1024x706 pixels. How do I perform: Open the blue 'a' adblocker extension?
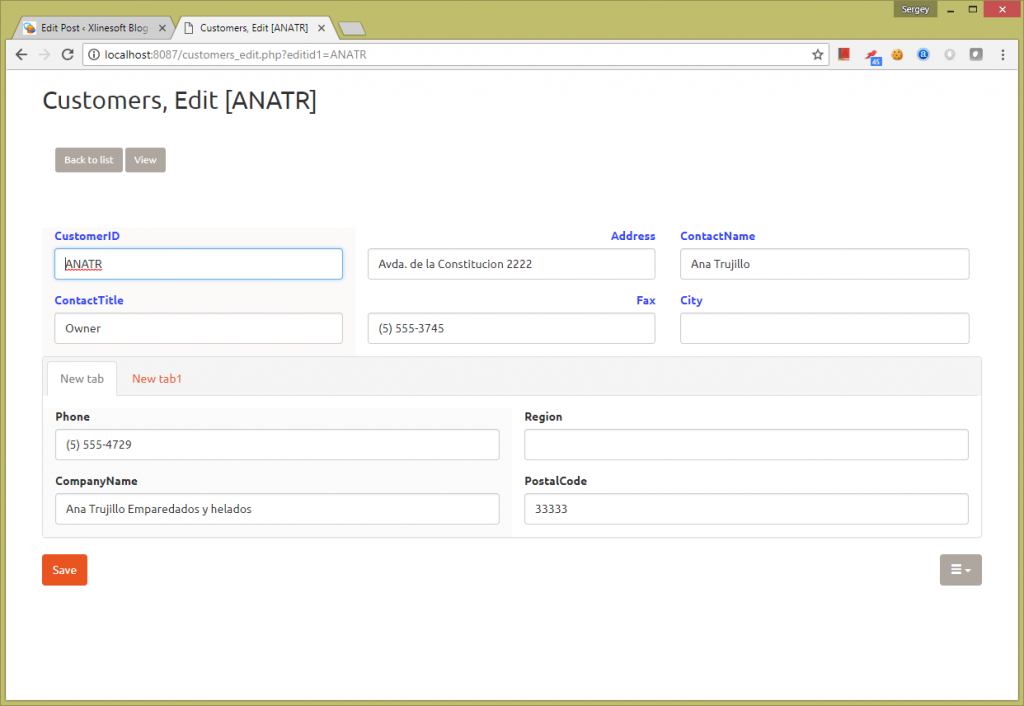(x=923, y=54)
